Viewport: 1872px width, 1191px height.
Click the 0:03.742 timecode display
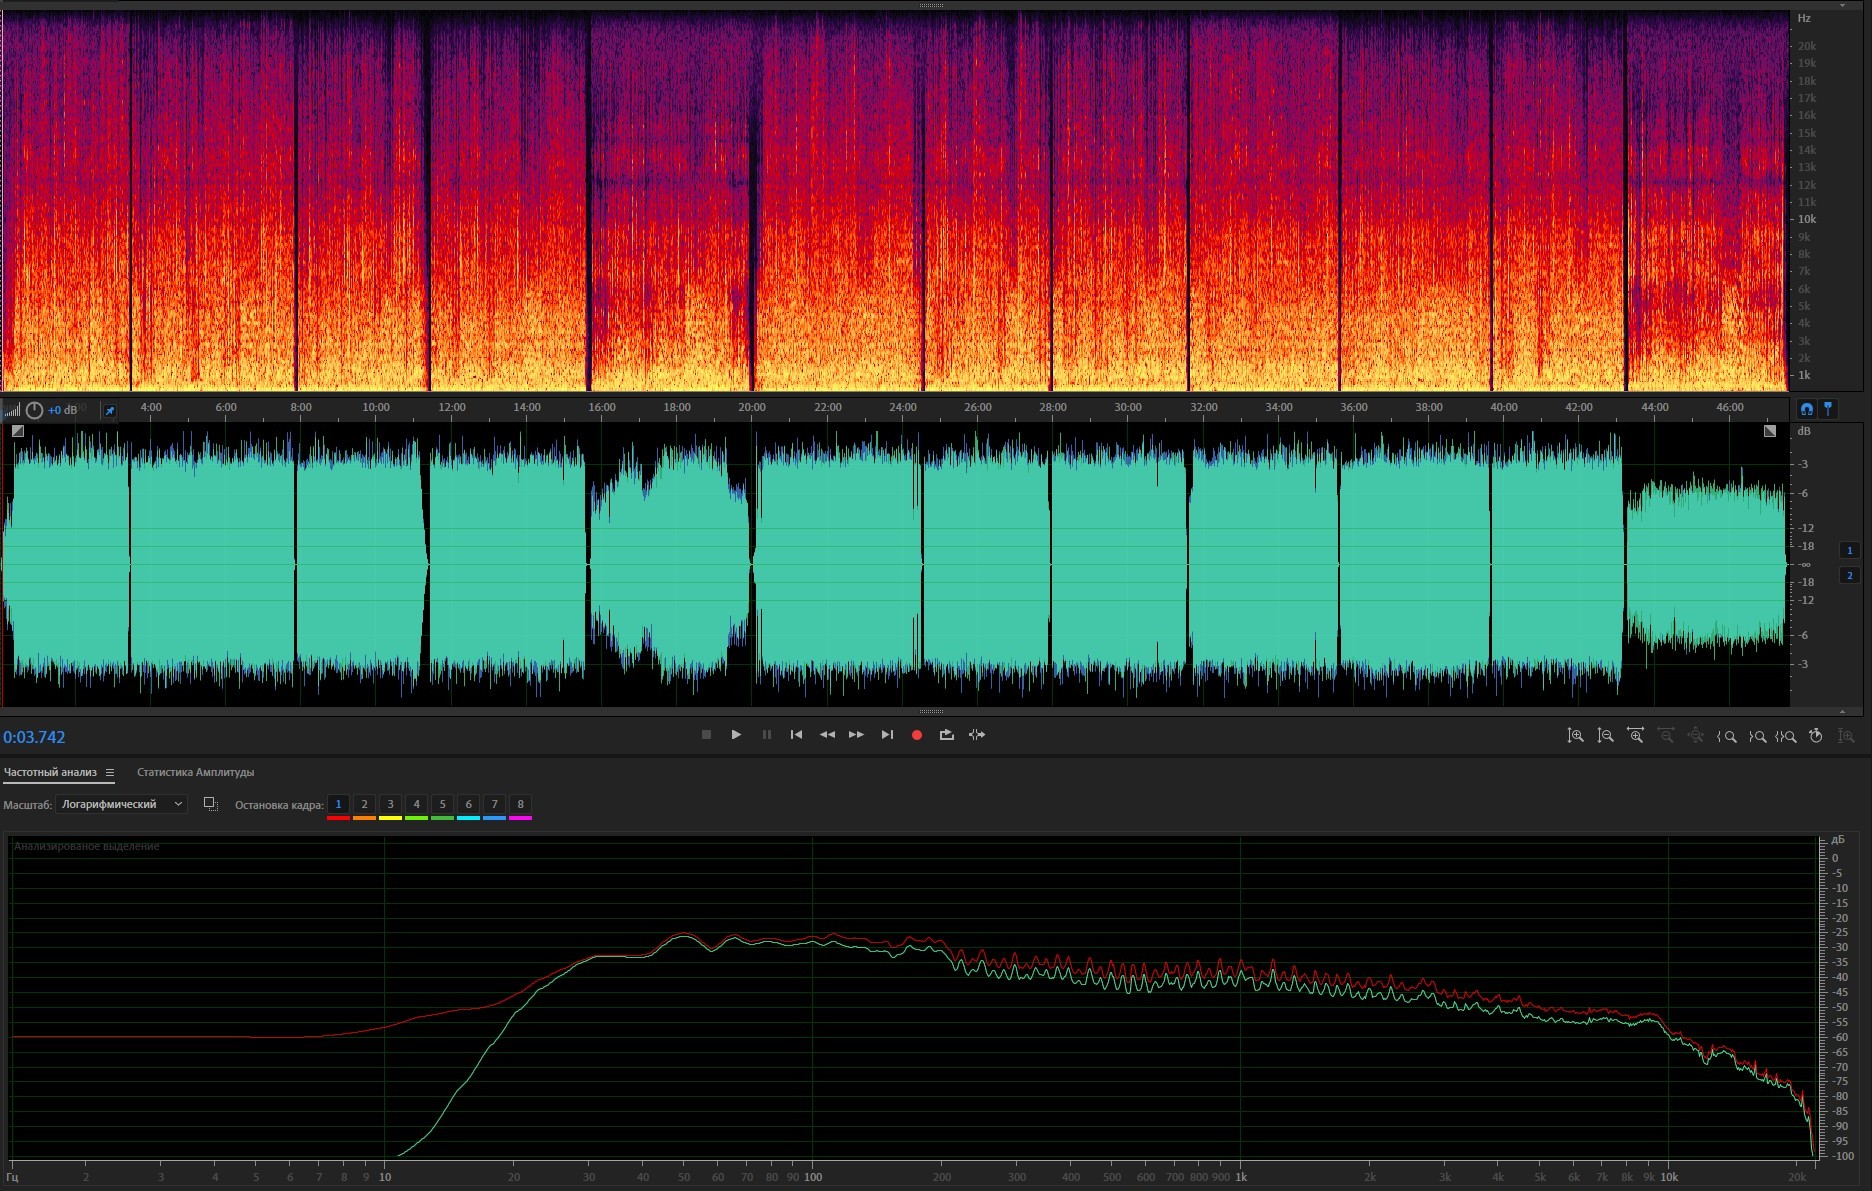34,737
